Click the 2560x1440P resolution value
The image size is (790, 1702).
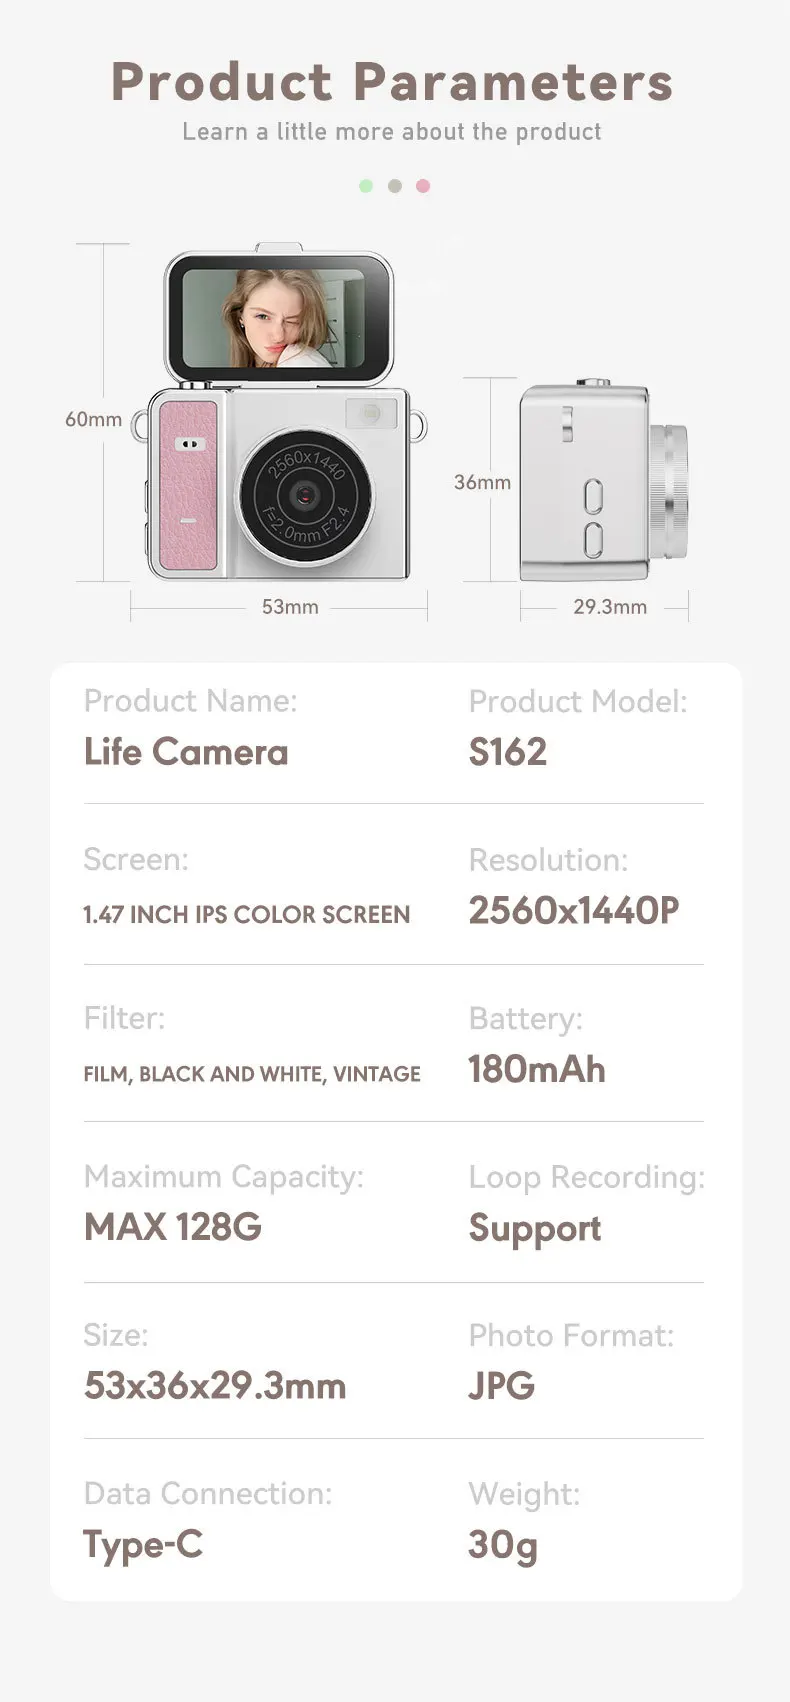coord(574,910)
